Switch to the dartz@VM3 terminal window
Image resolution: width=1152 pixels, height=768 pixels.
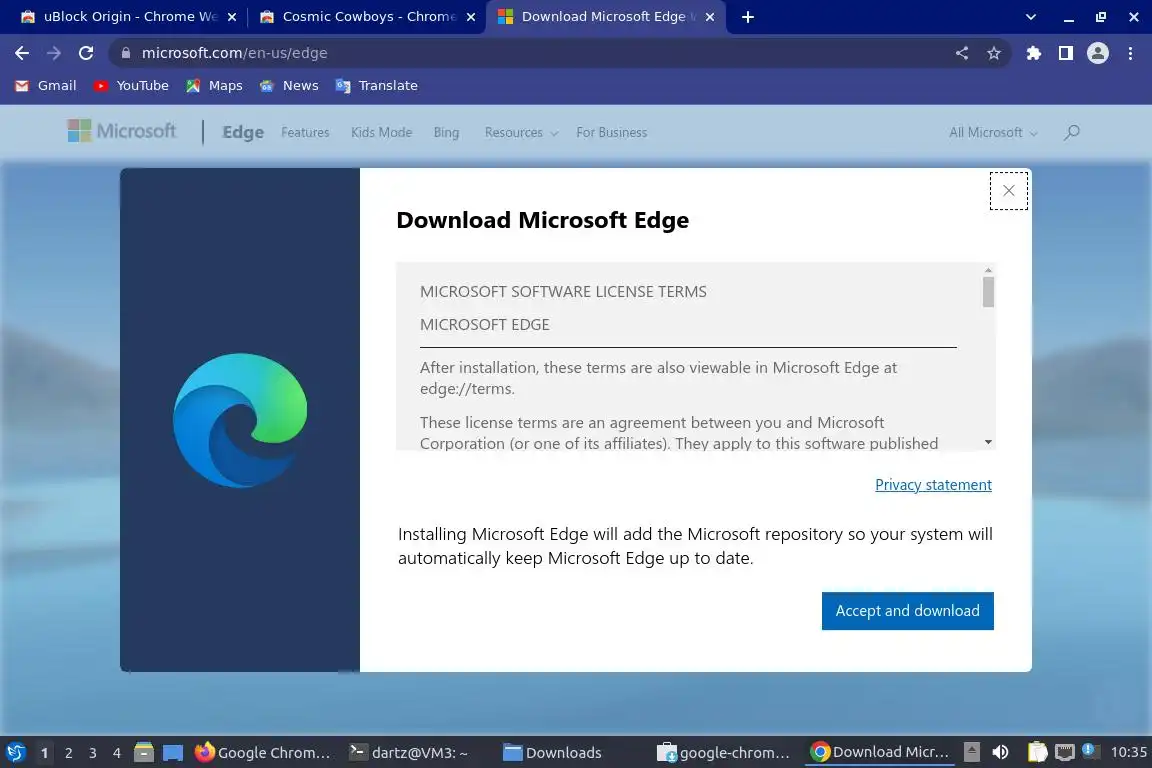(408, 753)
